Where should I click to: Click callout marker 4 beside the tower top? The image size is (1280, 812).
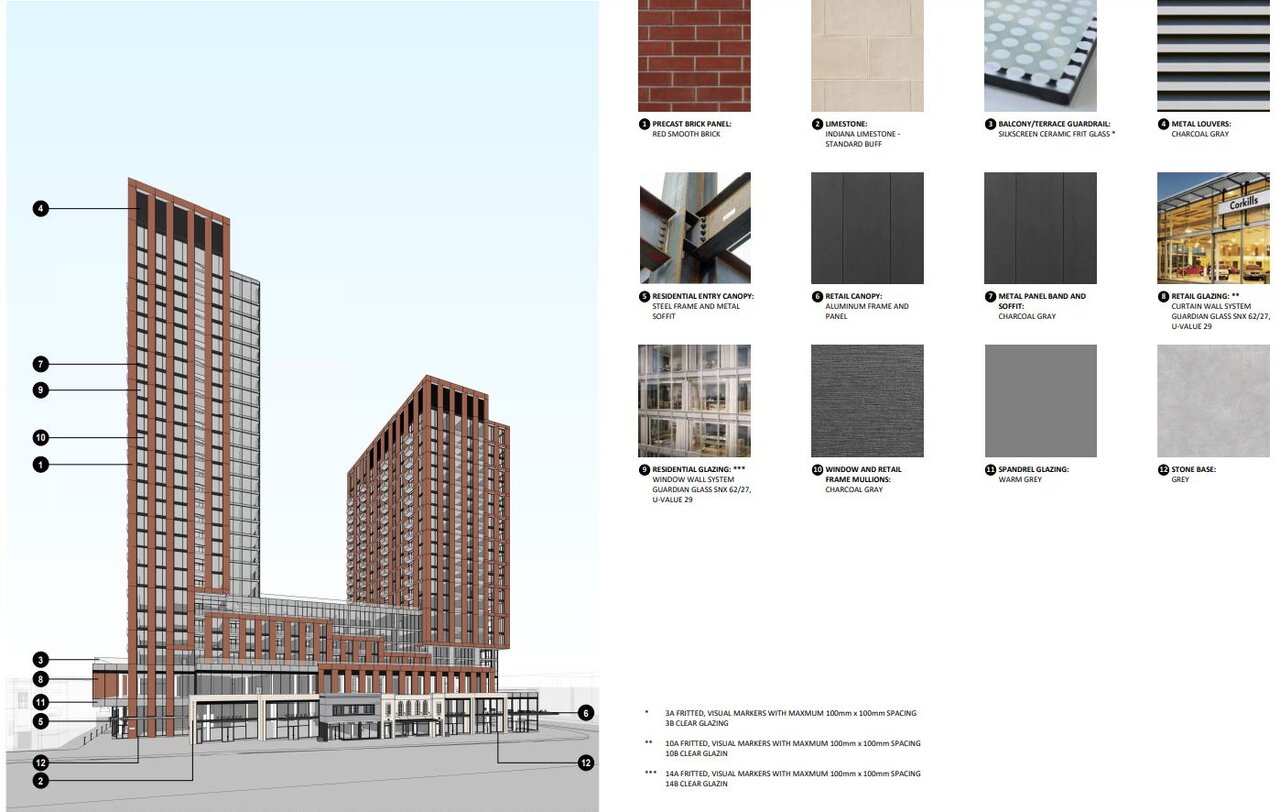click(40, 208)
